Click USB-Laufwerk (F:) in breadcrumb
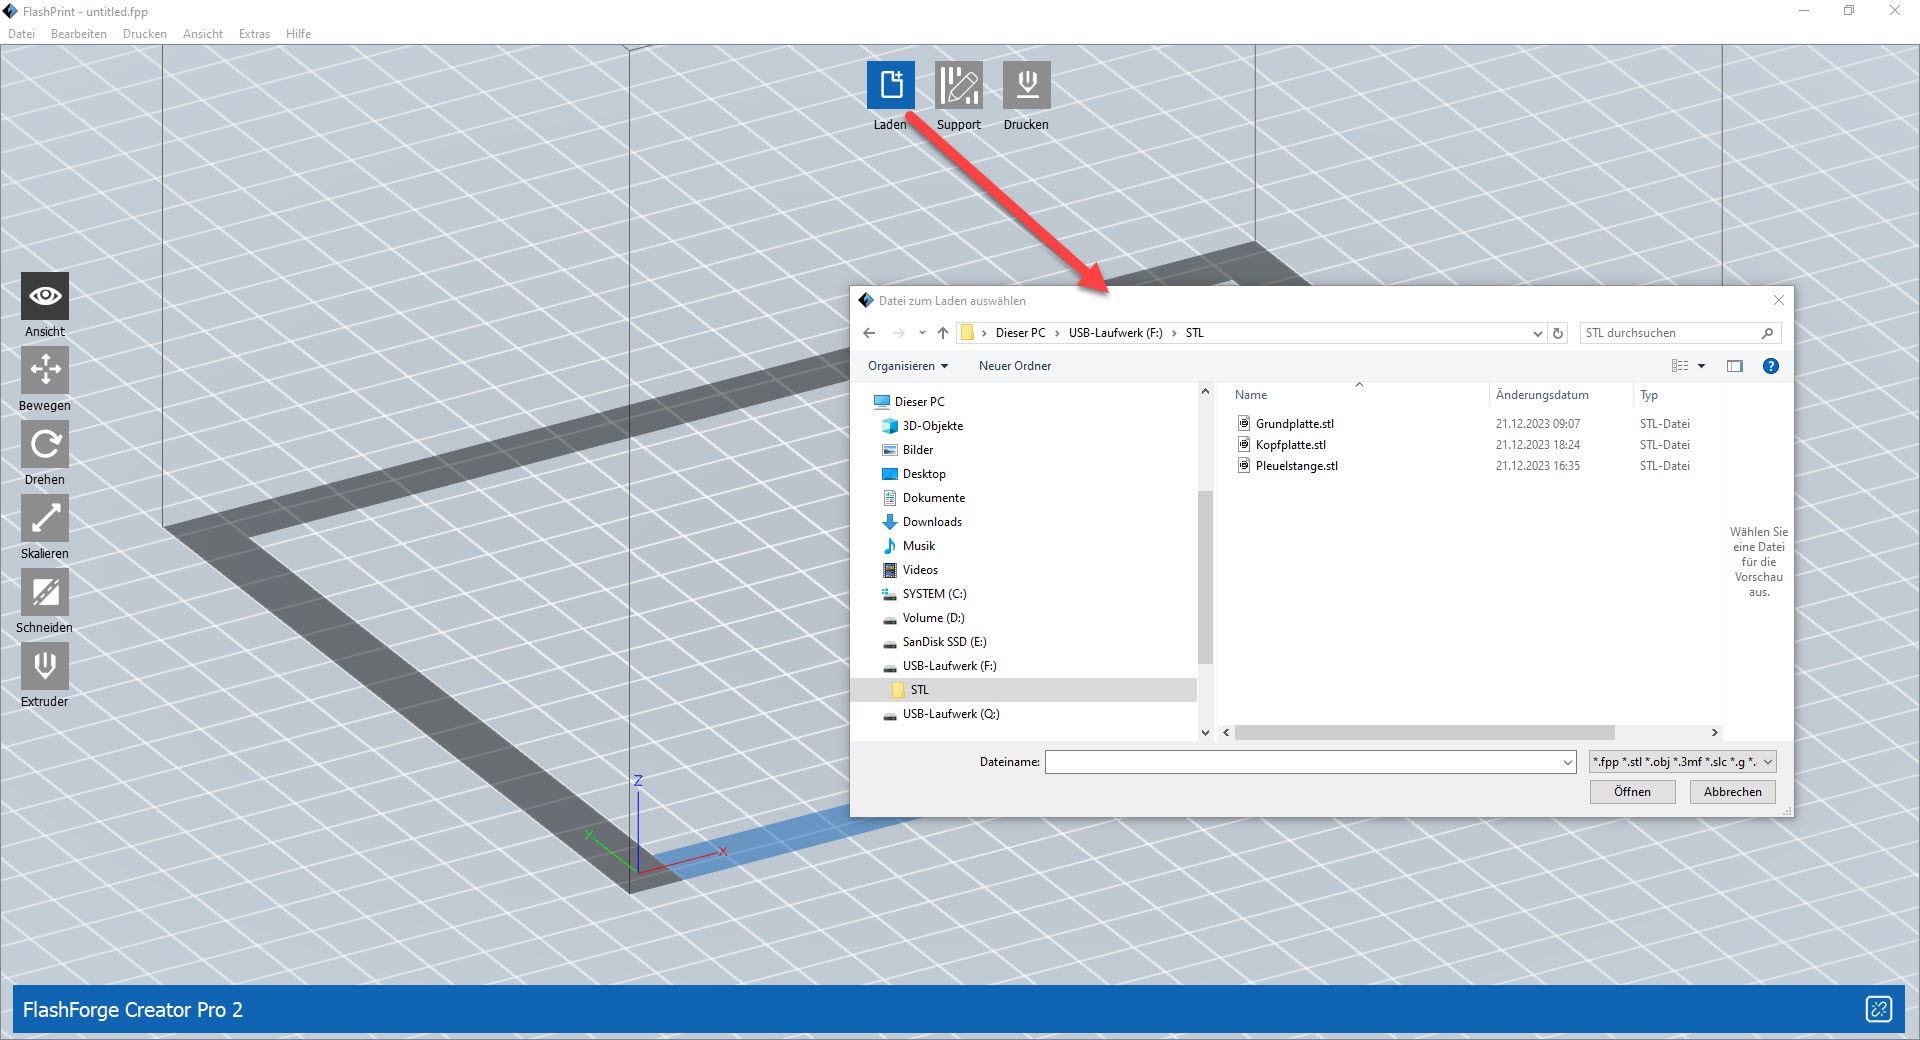 pos(1116,333)
